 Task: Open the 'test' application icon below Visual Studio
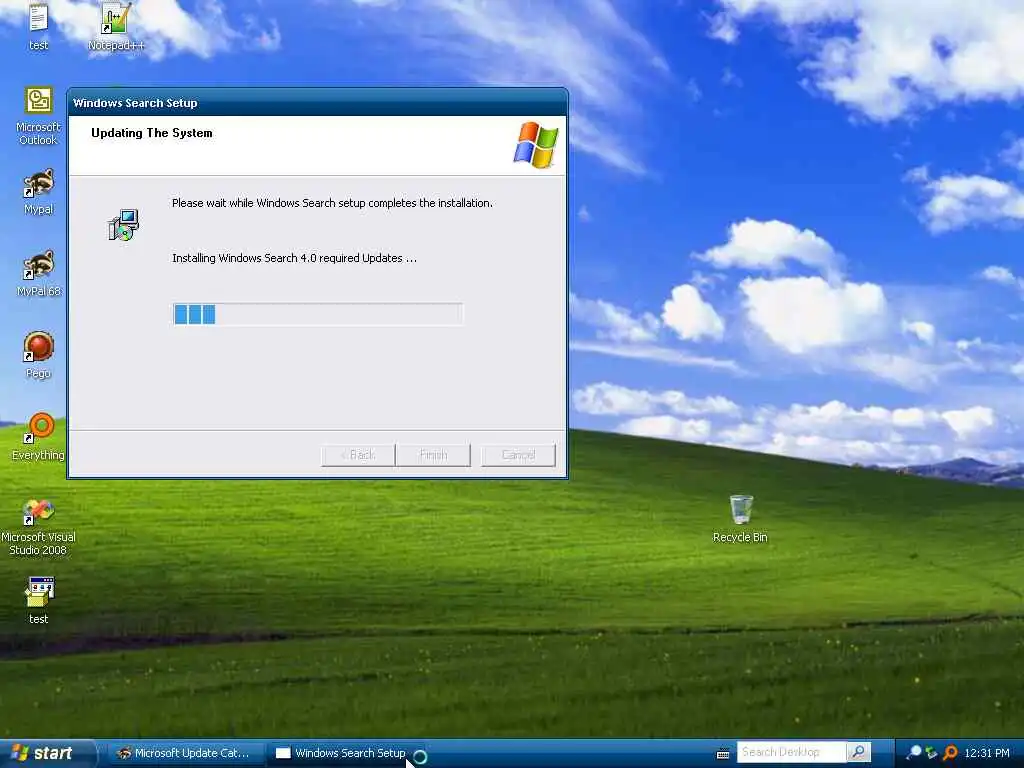pyautogui.click(x=39, y=600)
